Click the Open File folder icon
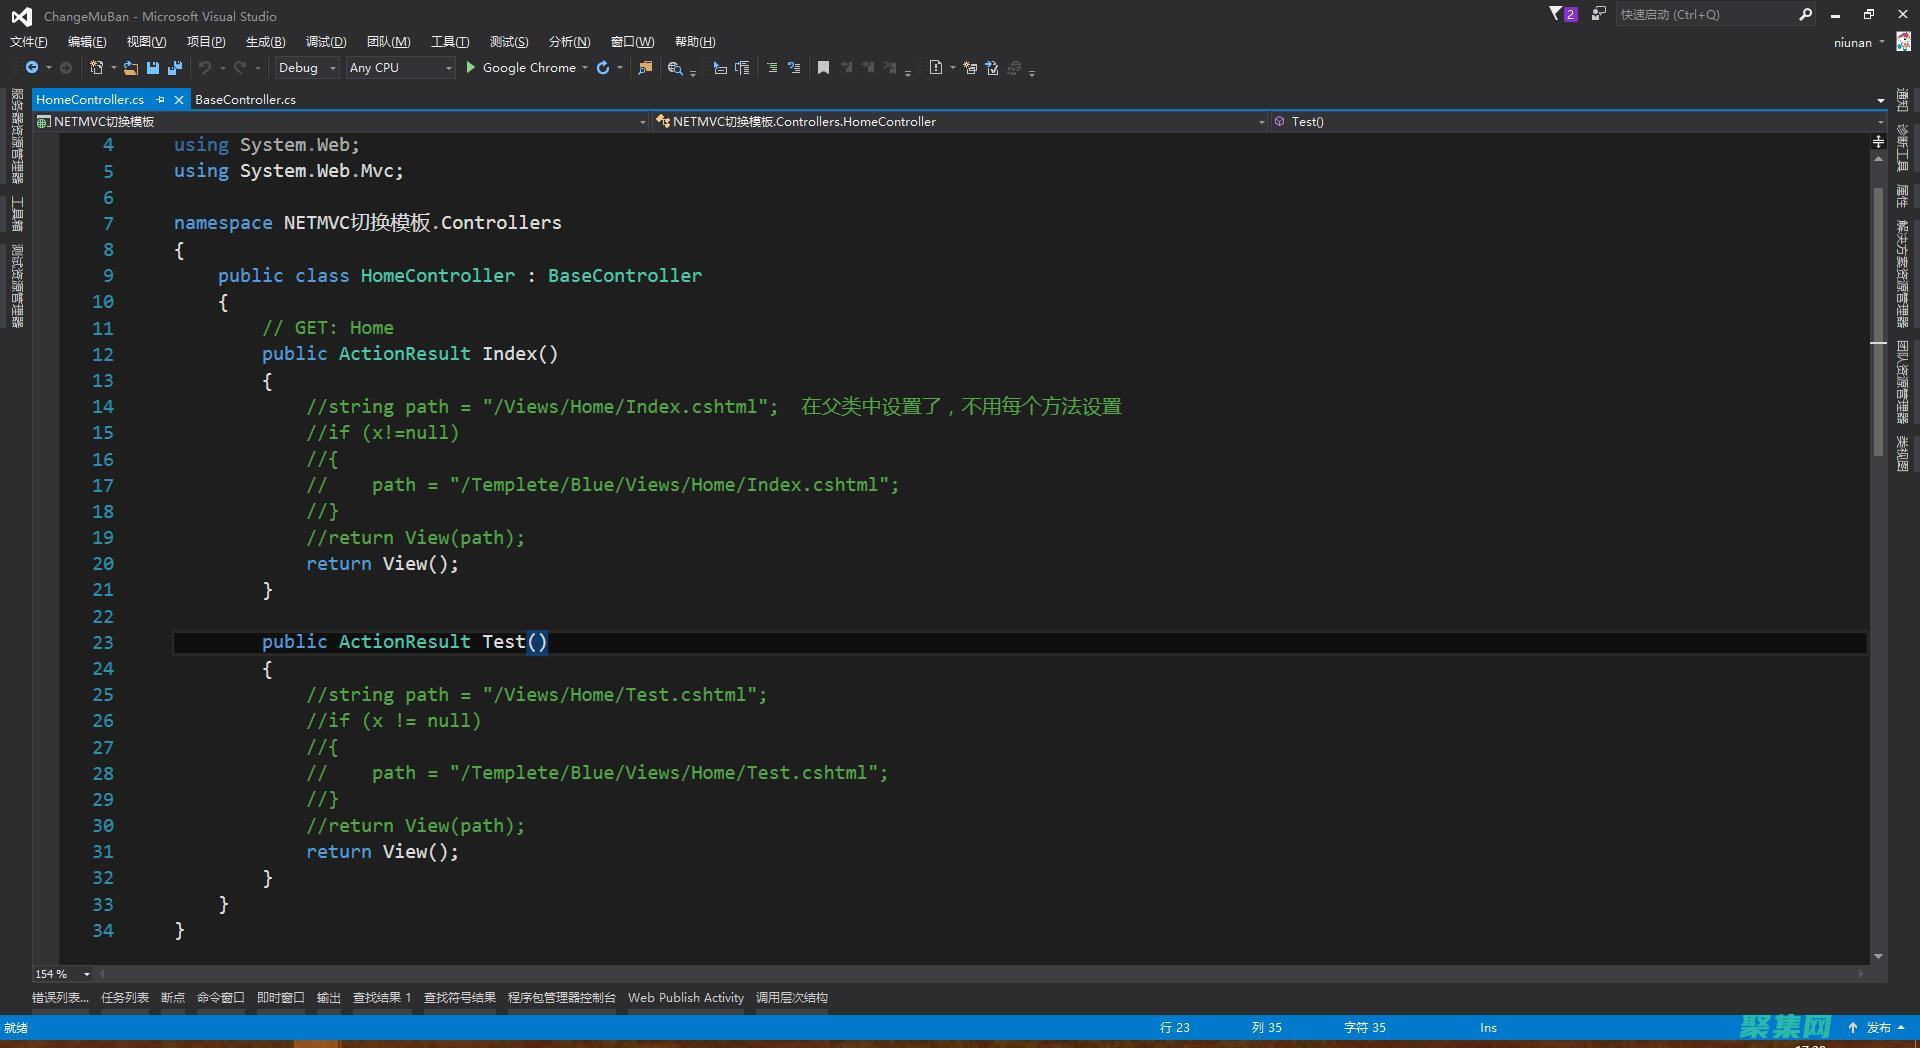This screenshot has height=1048, width=1920. click(x=131, y=68)
